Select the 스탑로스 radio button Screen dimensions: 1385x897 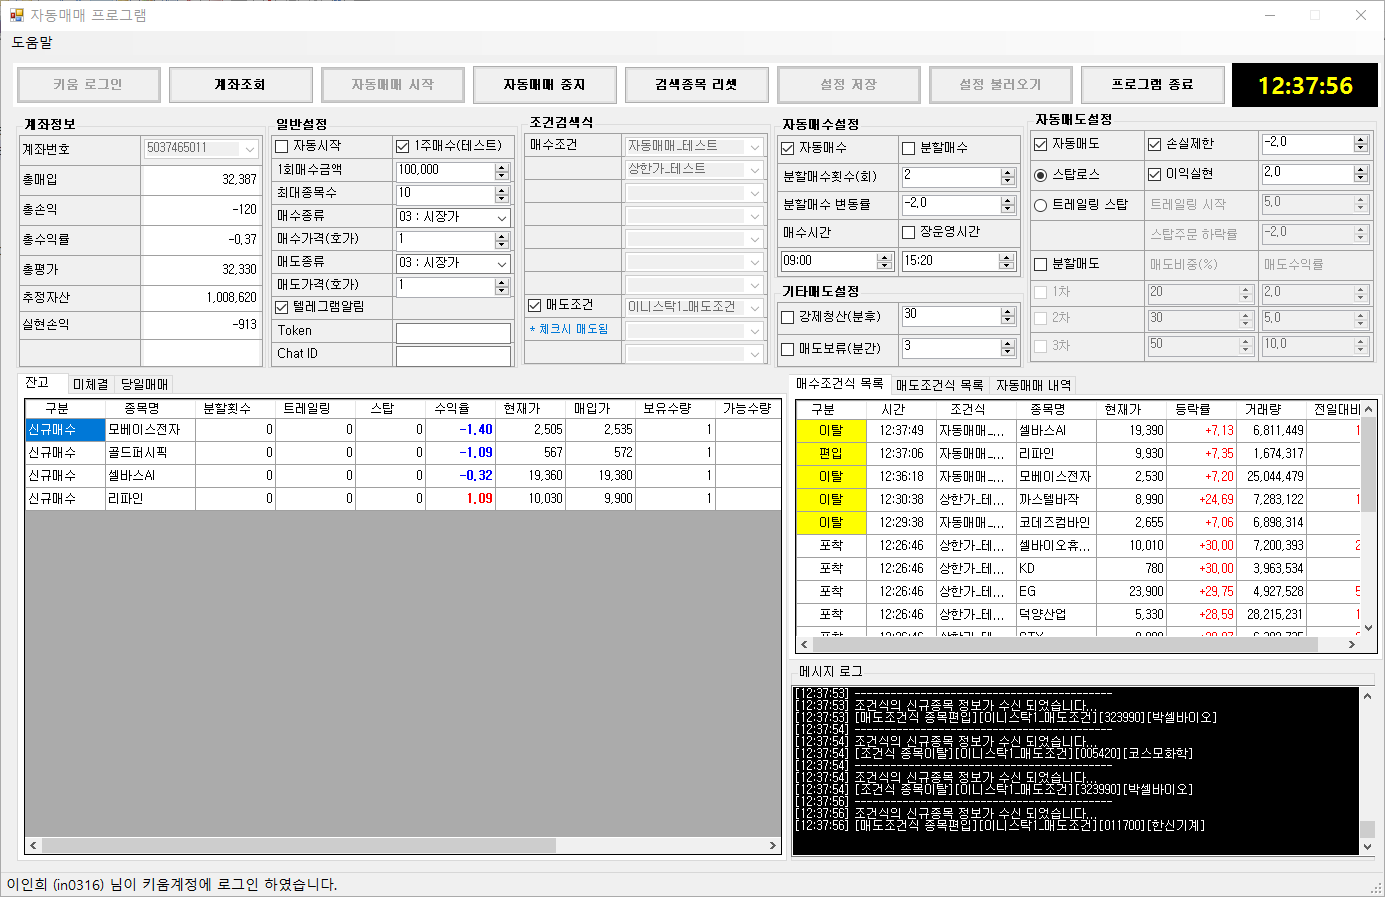[x=1041, y=175]
